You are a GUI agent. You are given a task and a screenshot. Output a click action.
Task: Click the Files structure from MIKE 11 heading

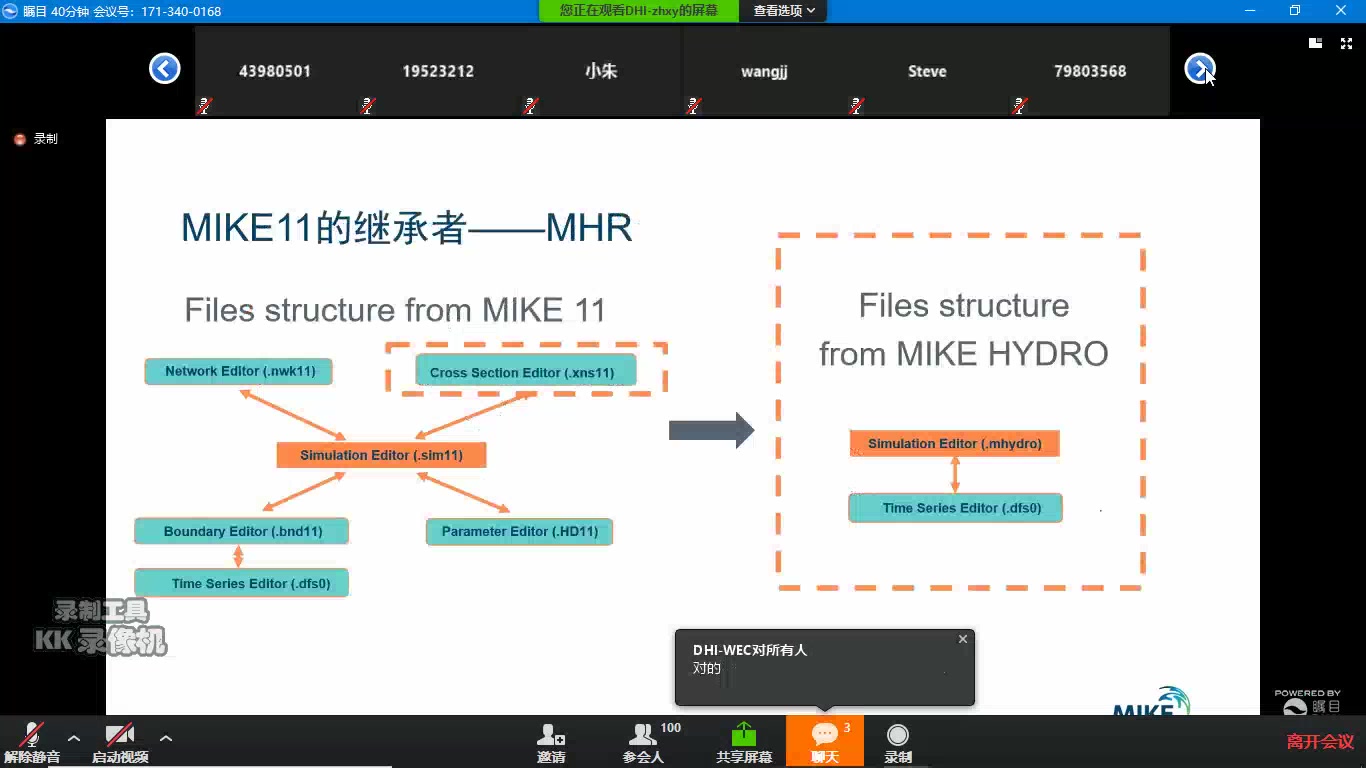coord(395,310)
